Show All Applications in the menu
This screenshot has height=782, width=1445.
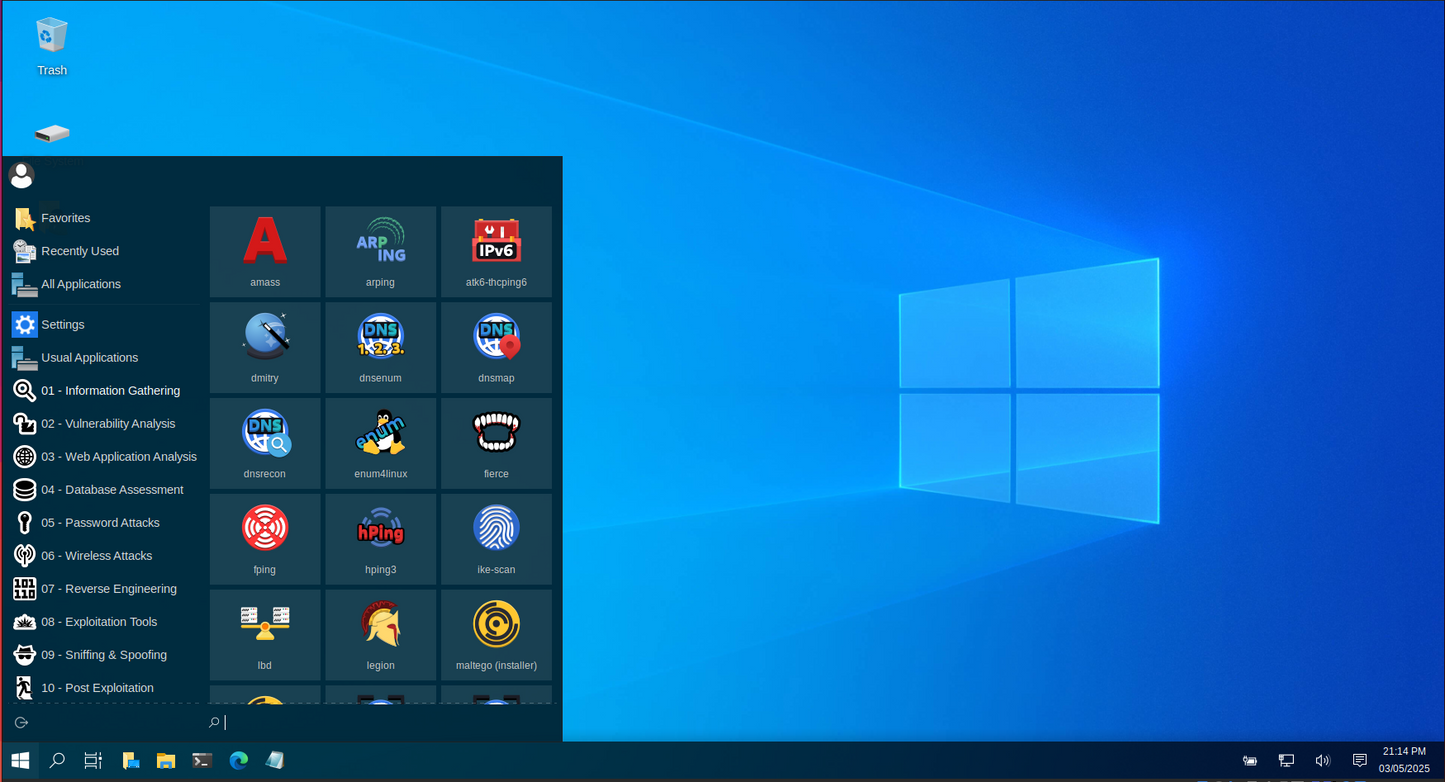(106, 284)
